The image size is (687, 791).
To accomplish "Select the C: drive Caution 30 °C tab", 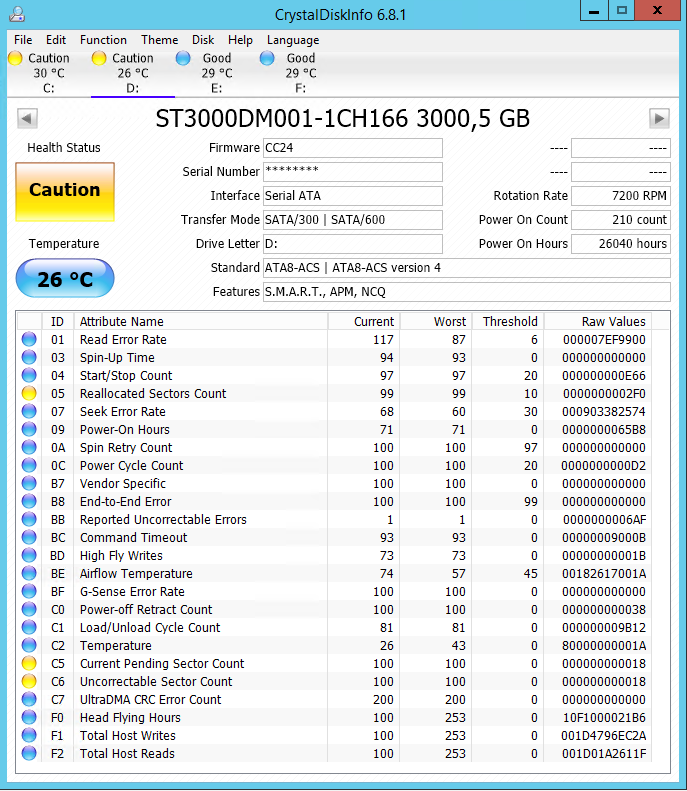I will click(48, 73).
